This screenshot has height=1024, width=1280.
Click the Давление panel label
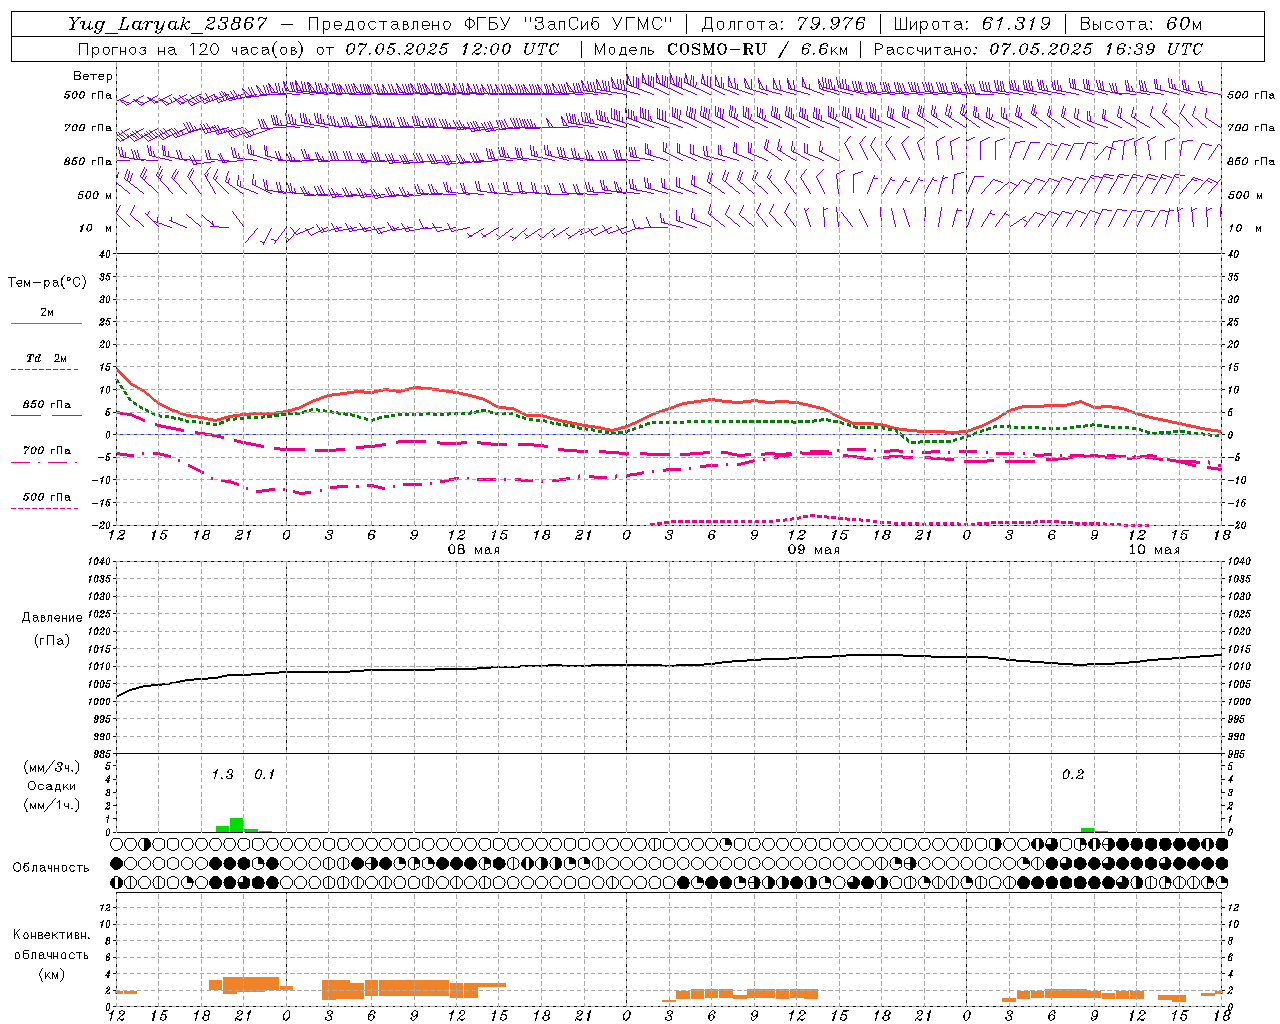51,617
